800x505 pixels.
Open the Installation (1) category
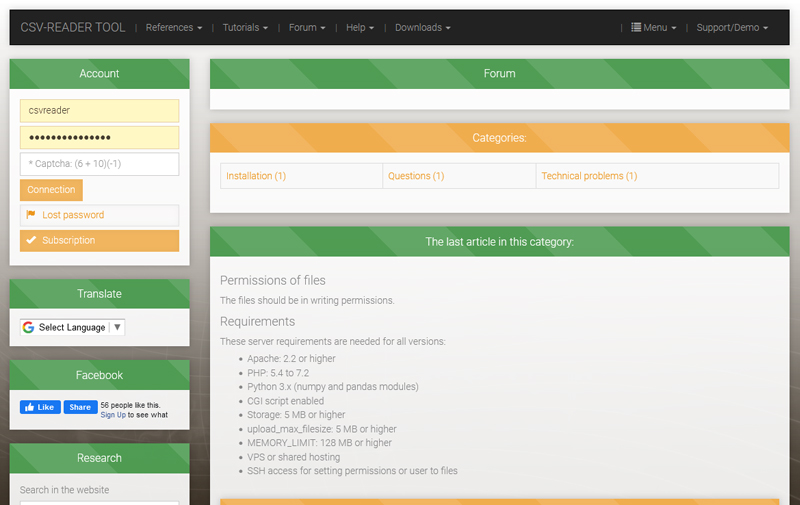pyautogui.click(x=256, y=176)
